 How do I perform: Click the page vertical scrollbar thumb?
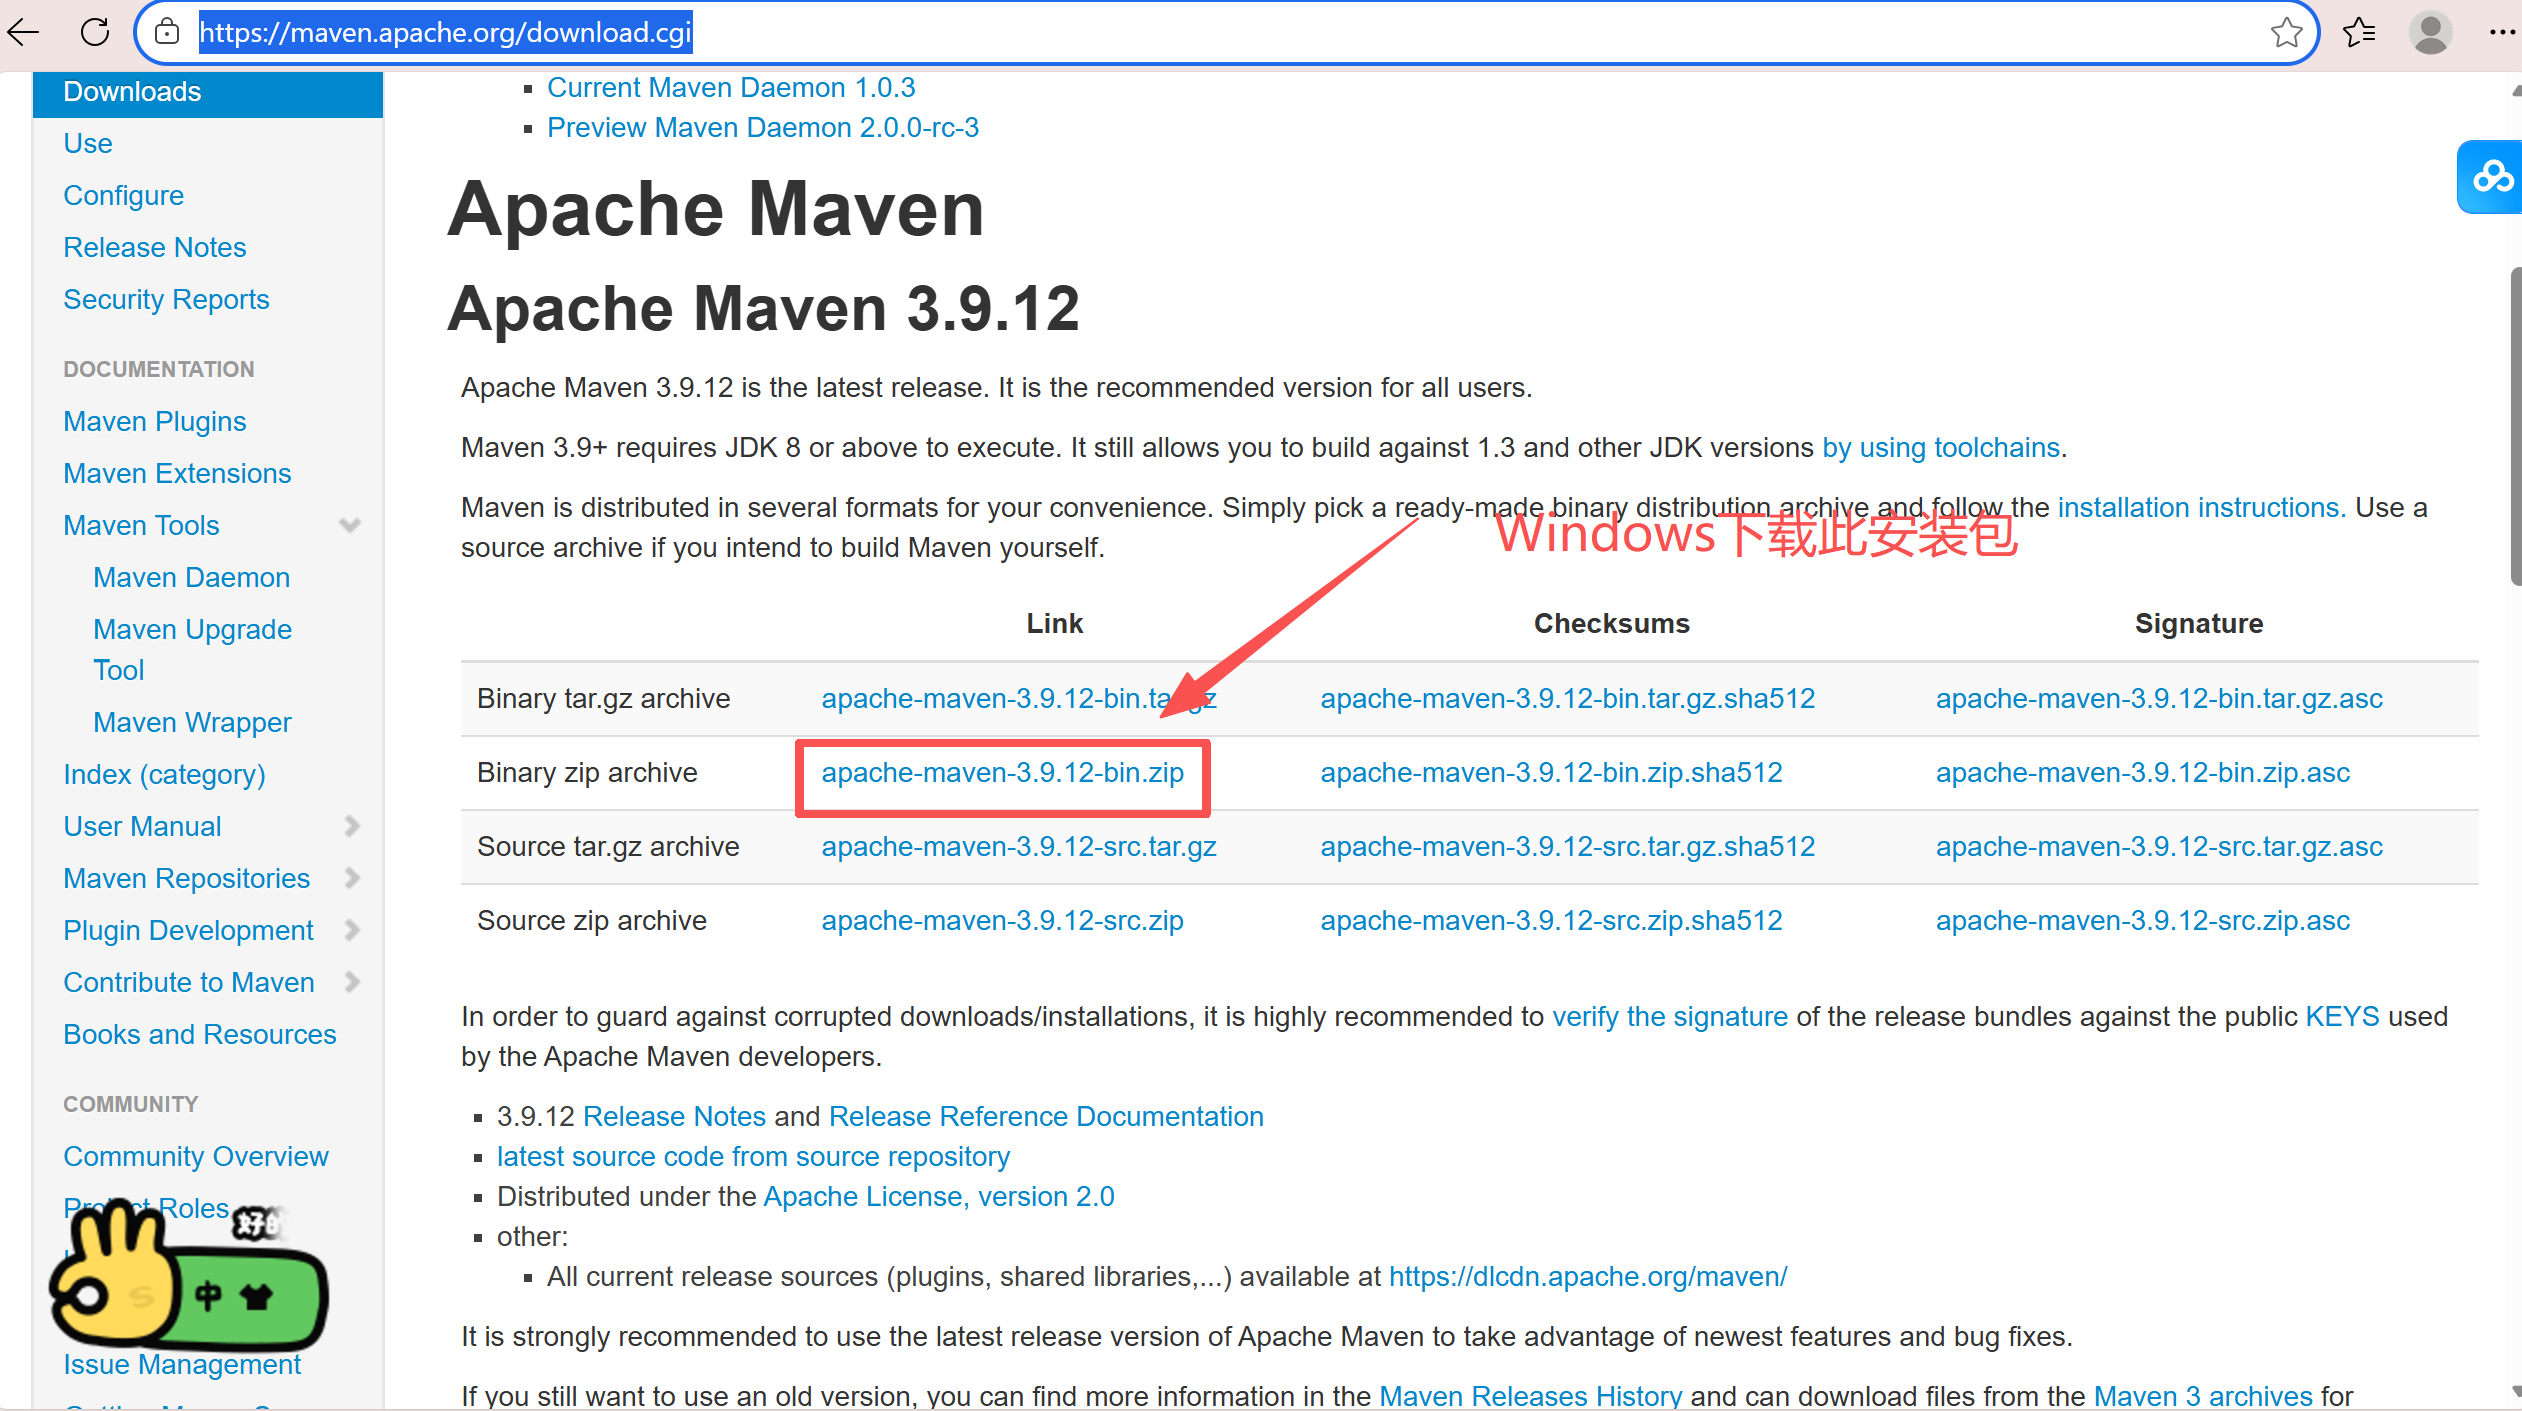click(x=2514, y=425)
